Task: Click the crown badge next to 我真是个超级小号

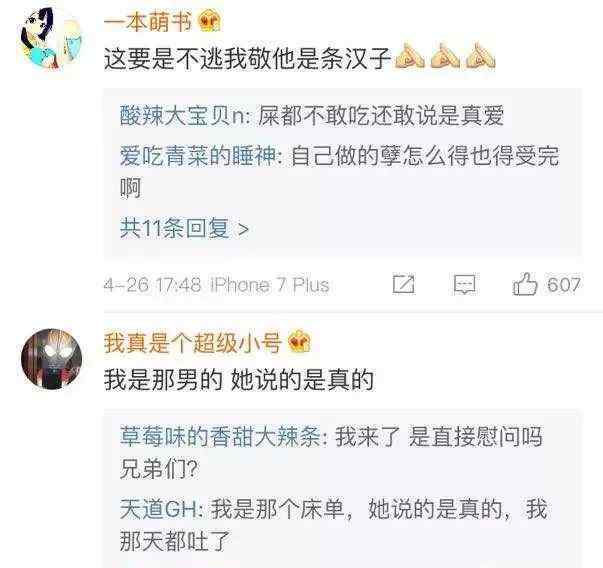Action: click(299, 342)
